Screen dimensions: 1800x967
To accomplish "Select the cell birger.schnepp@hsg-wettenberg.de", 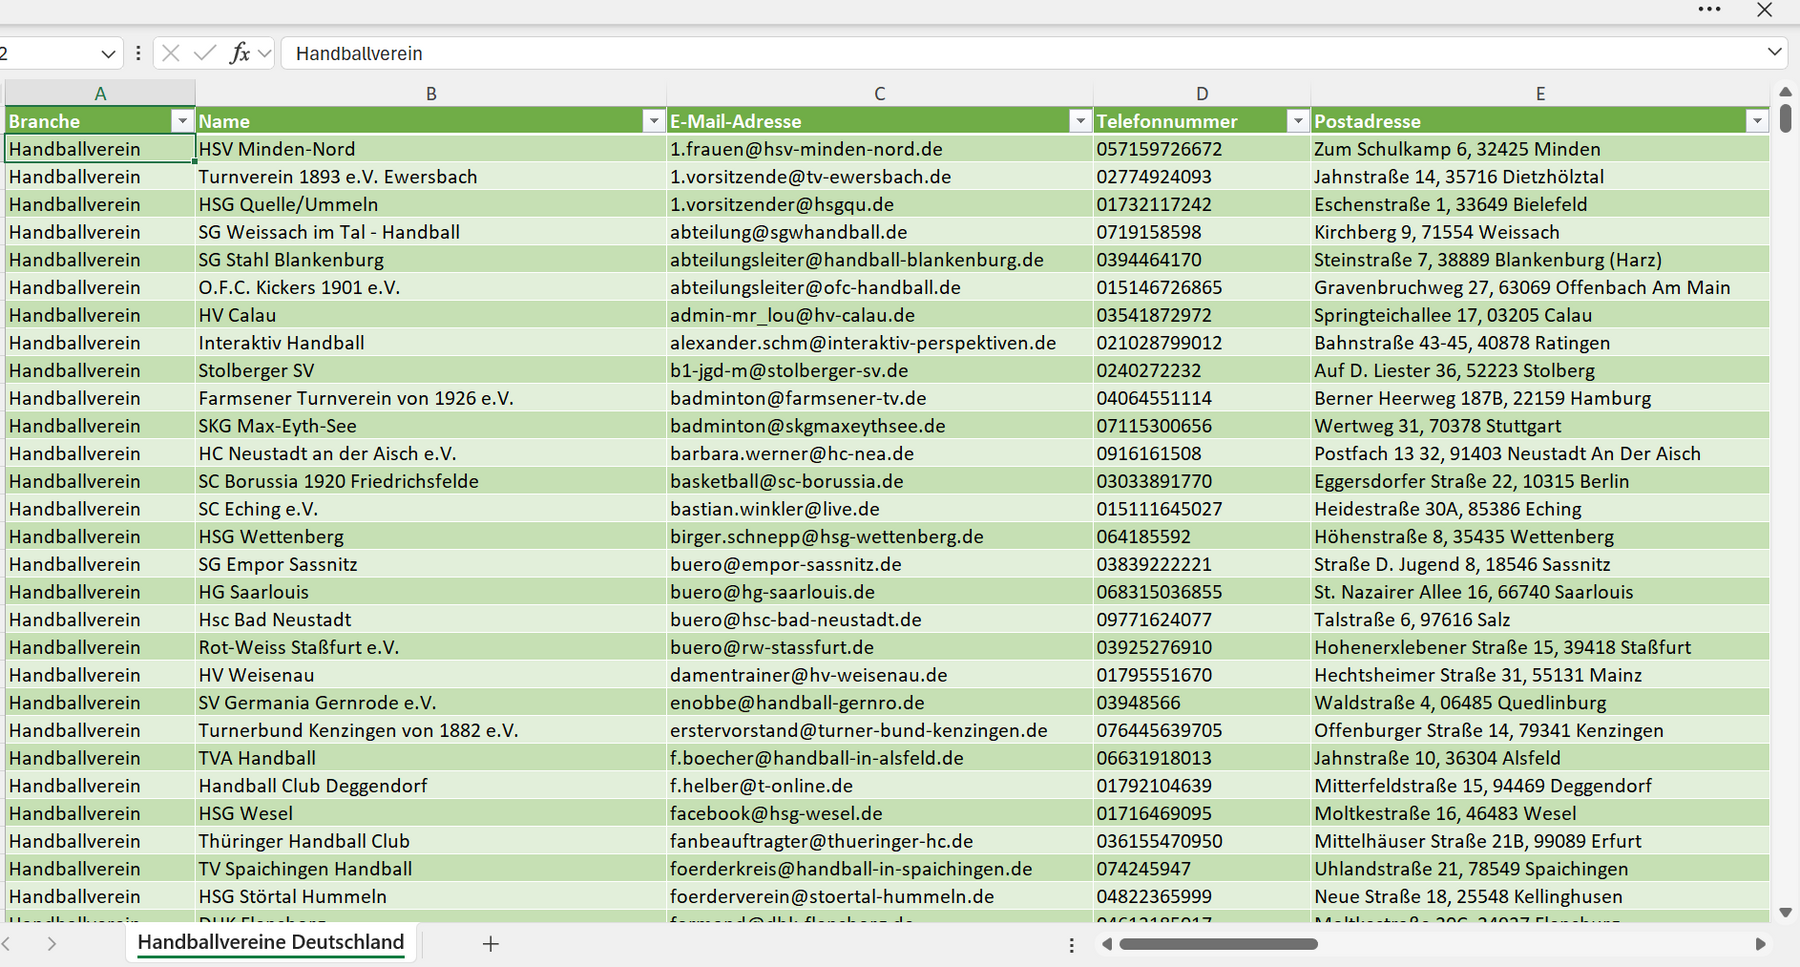I will (880, 537).
